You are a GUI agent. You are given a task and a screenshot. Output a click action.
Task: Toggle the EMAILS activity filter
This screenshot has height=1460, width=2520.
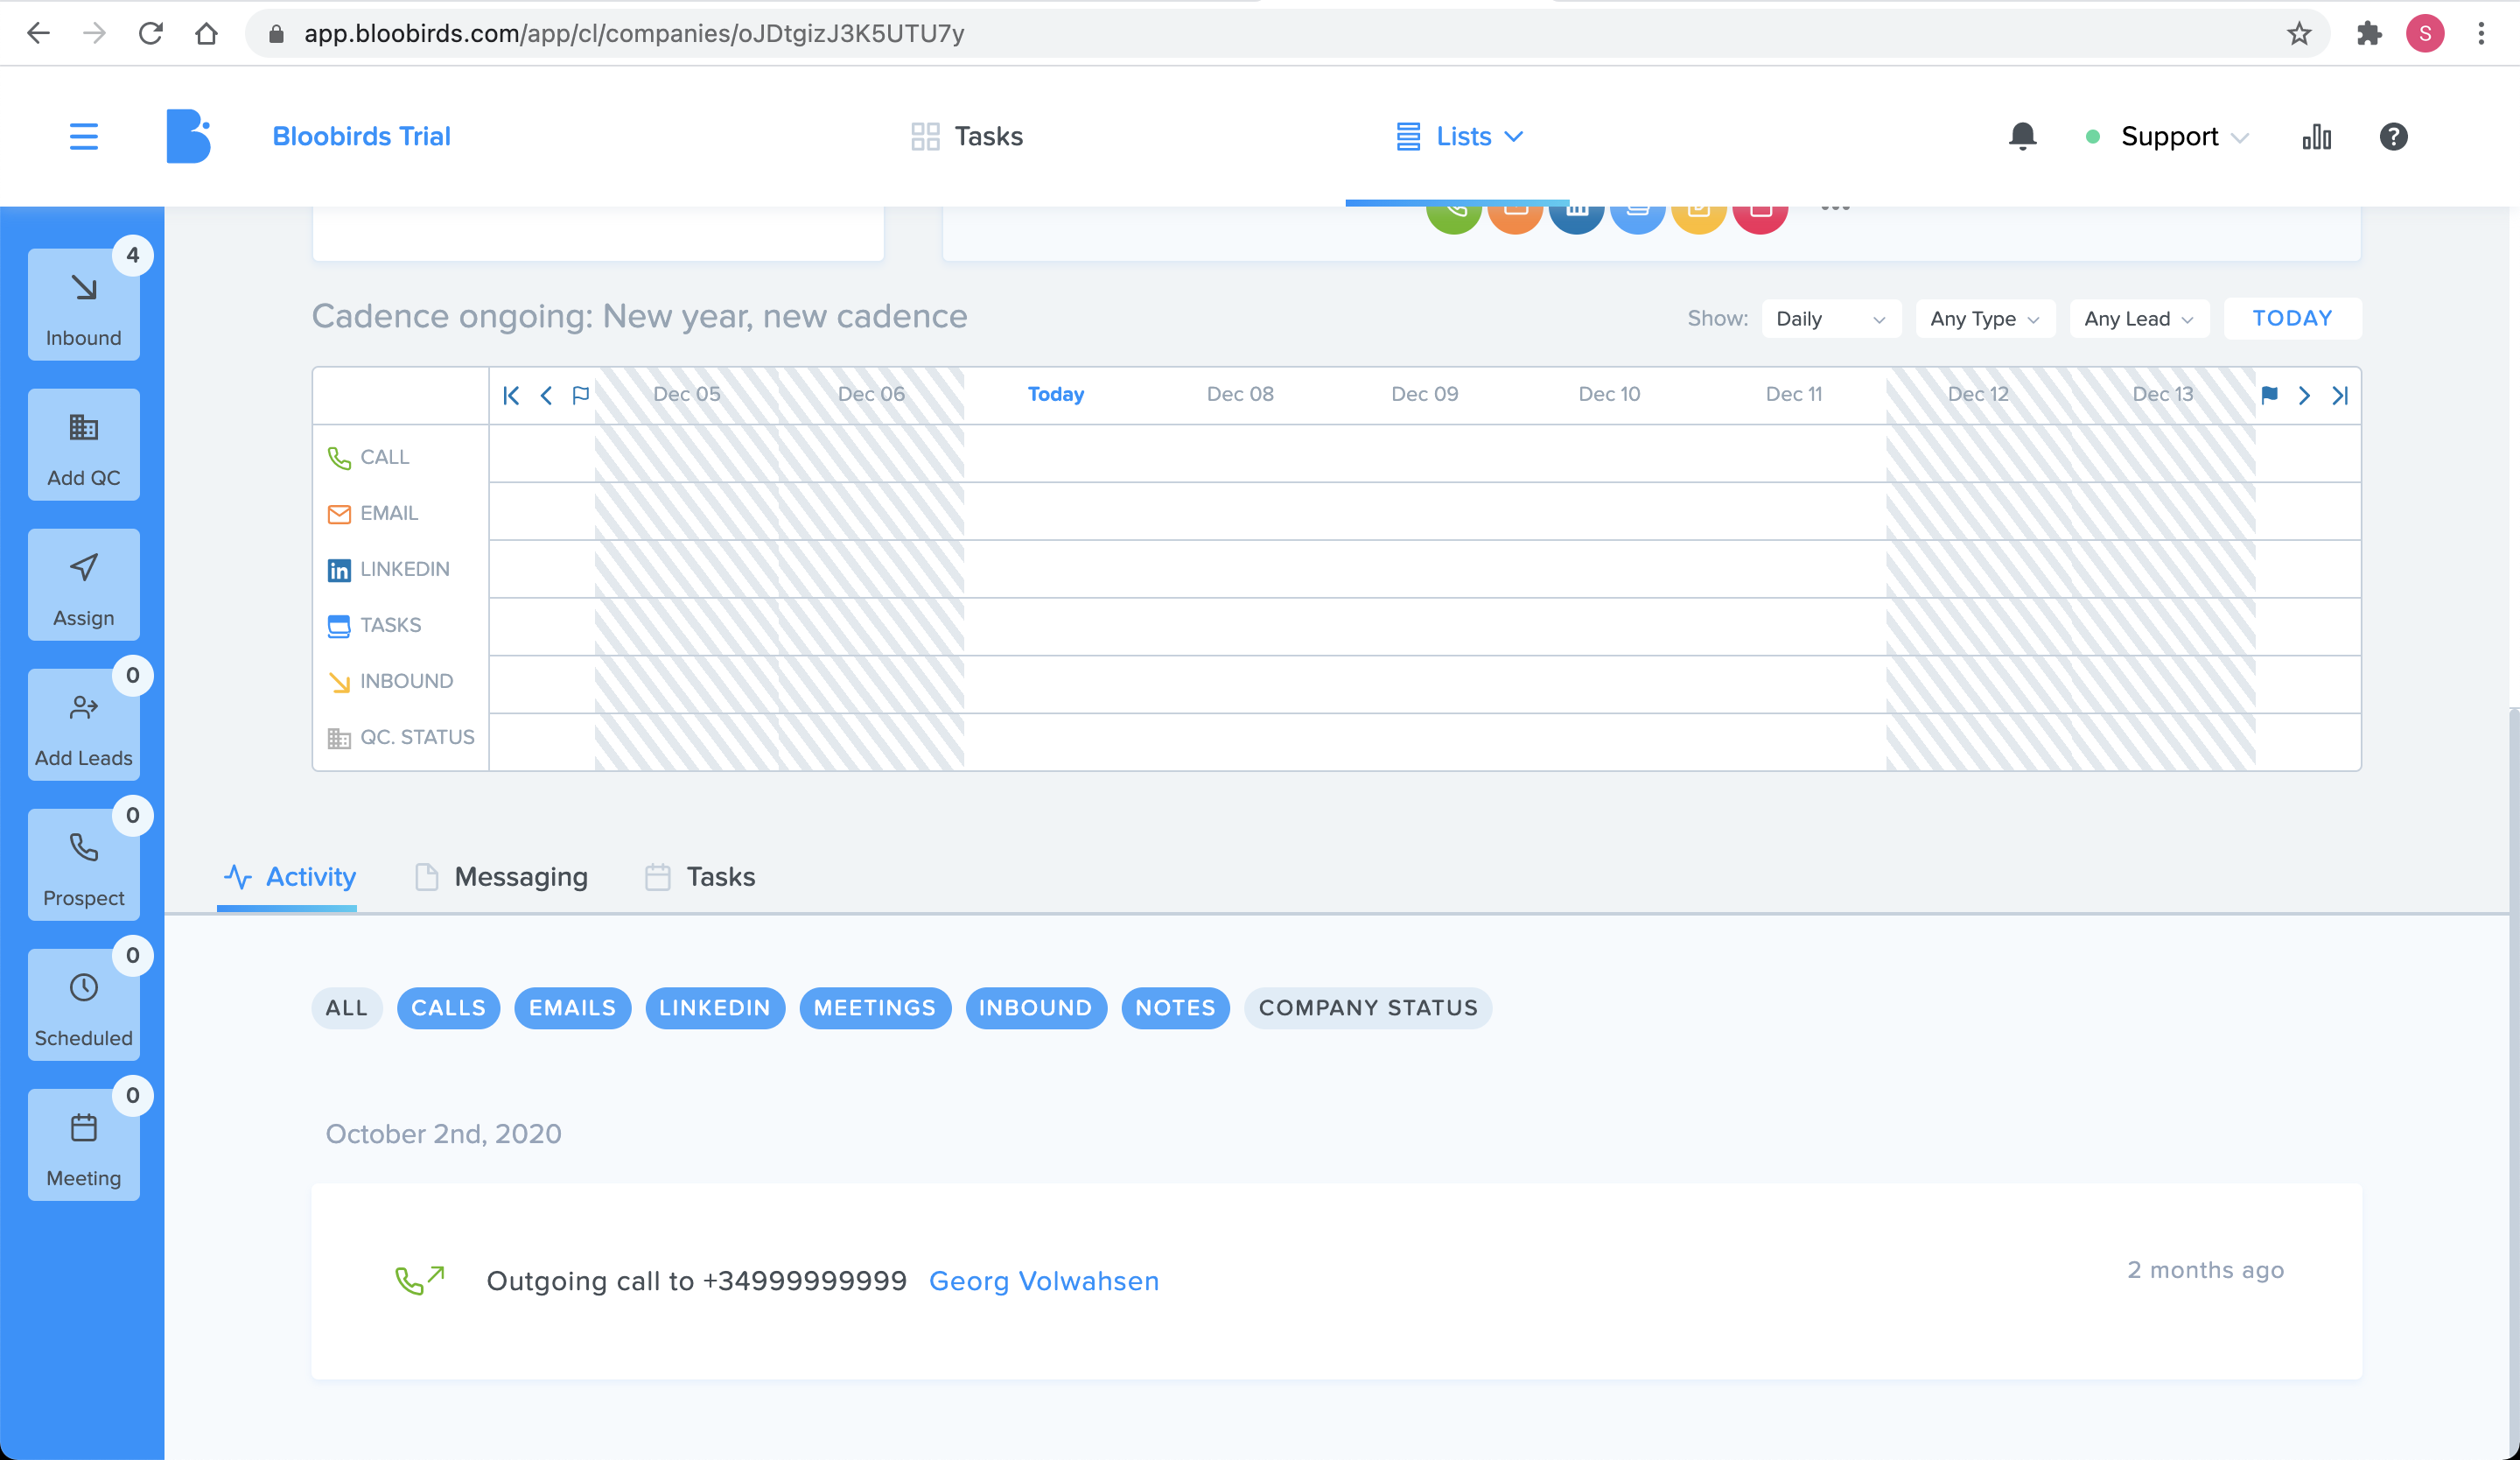pyautogui.click(x=572, y=1008)
